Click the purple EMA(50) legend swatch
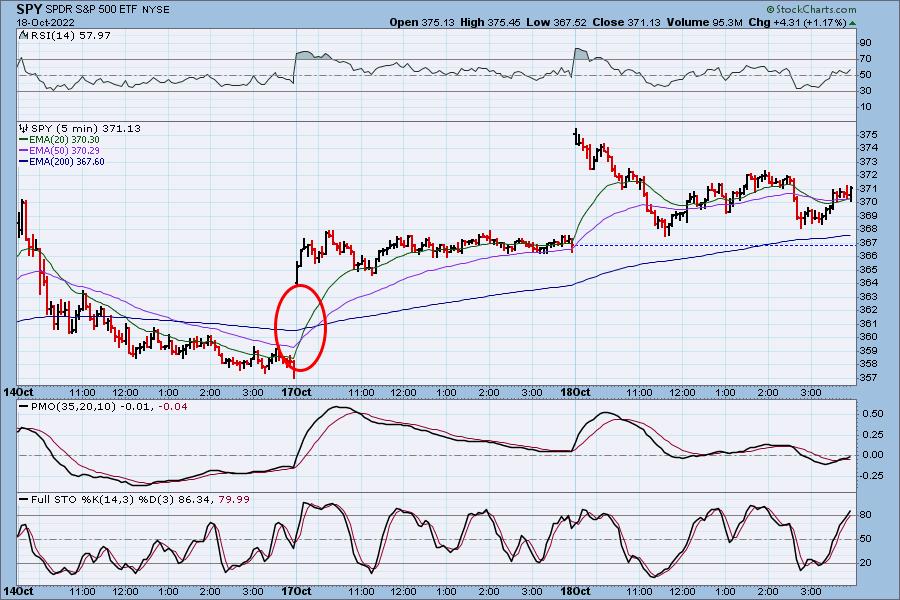Viewport: 900px width, 600px height. [x=24, y=150]
